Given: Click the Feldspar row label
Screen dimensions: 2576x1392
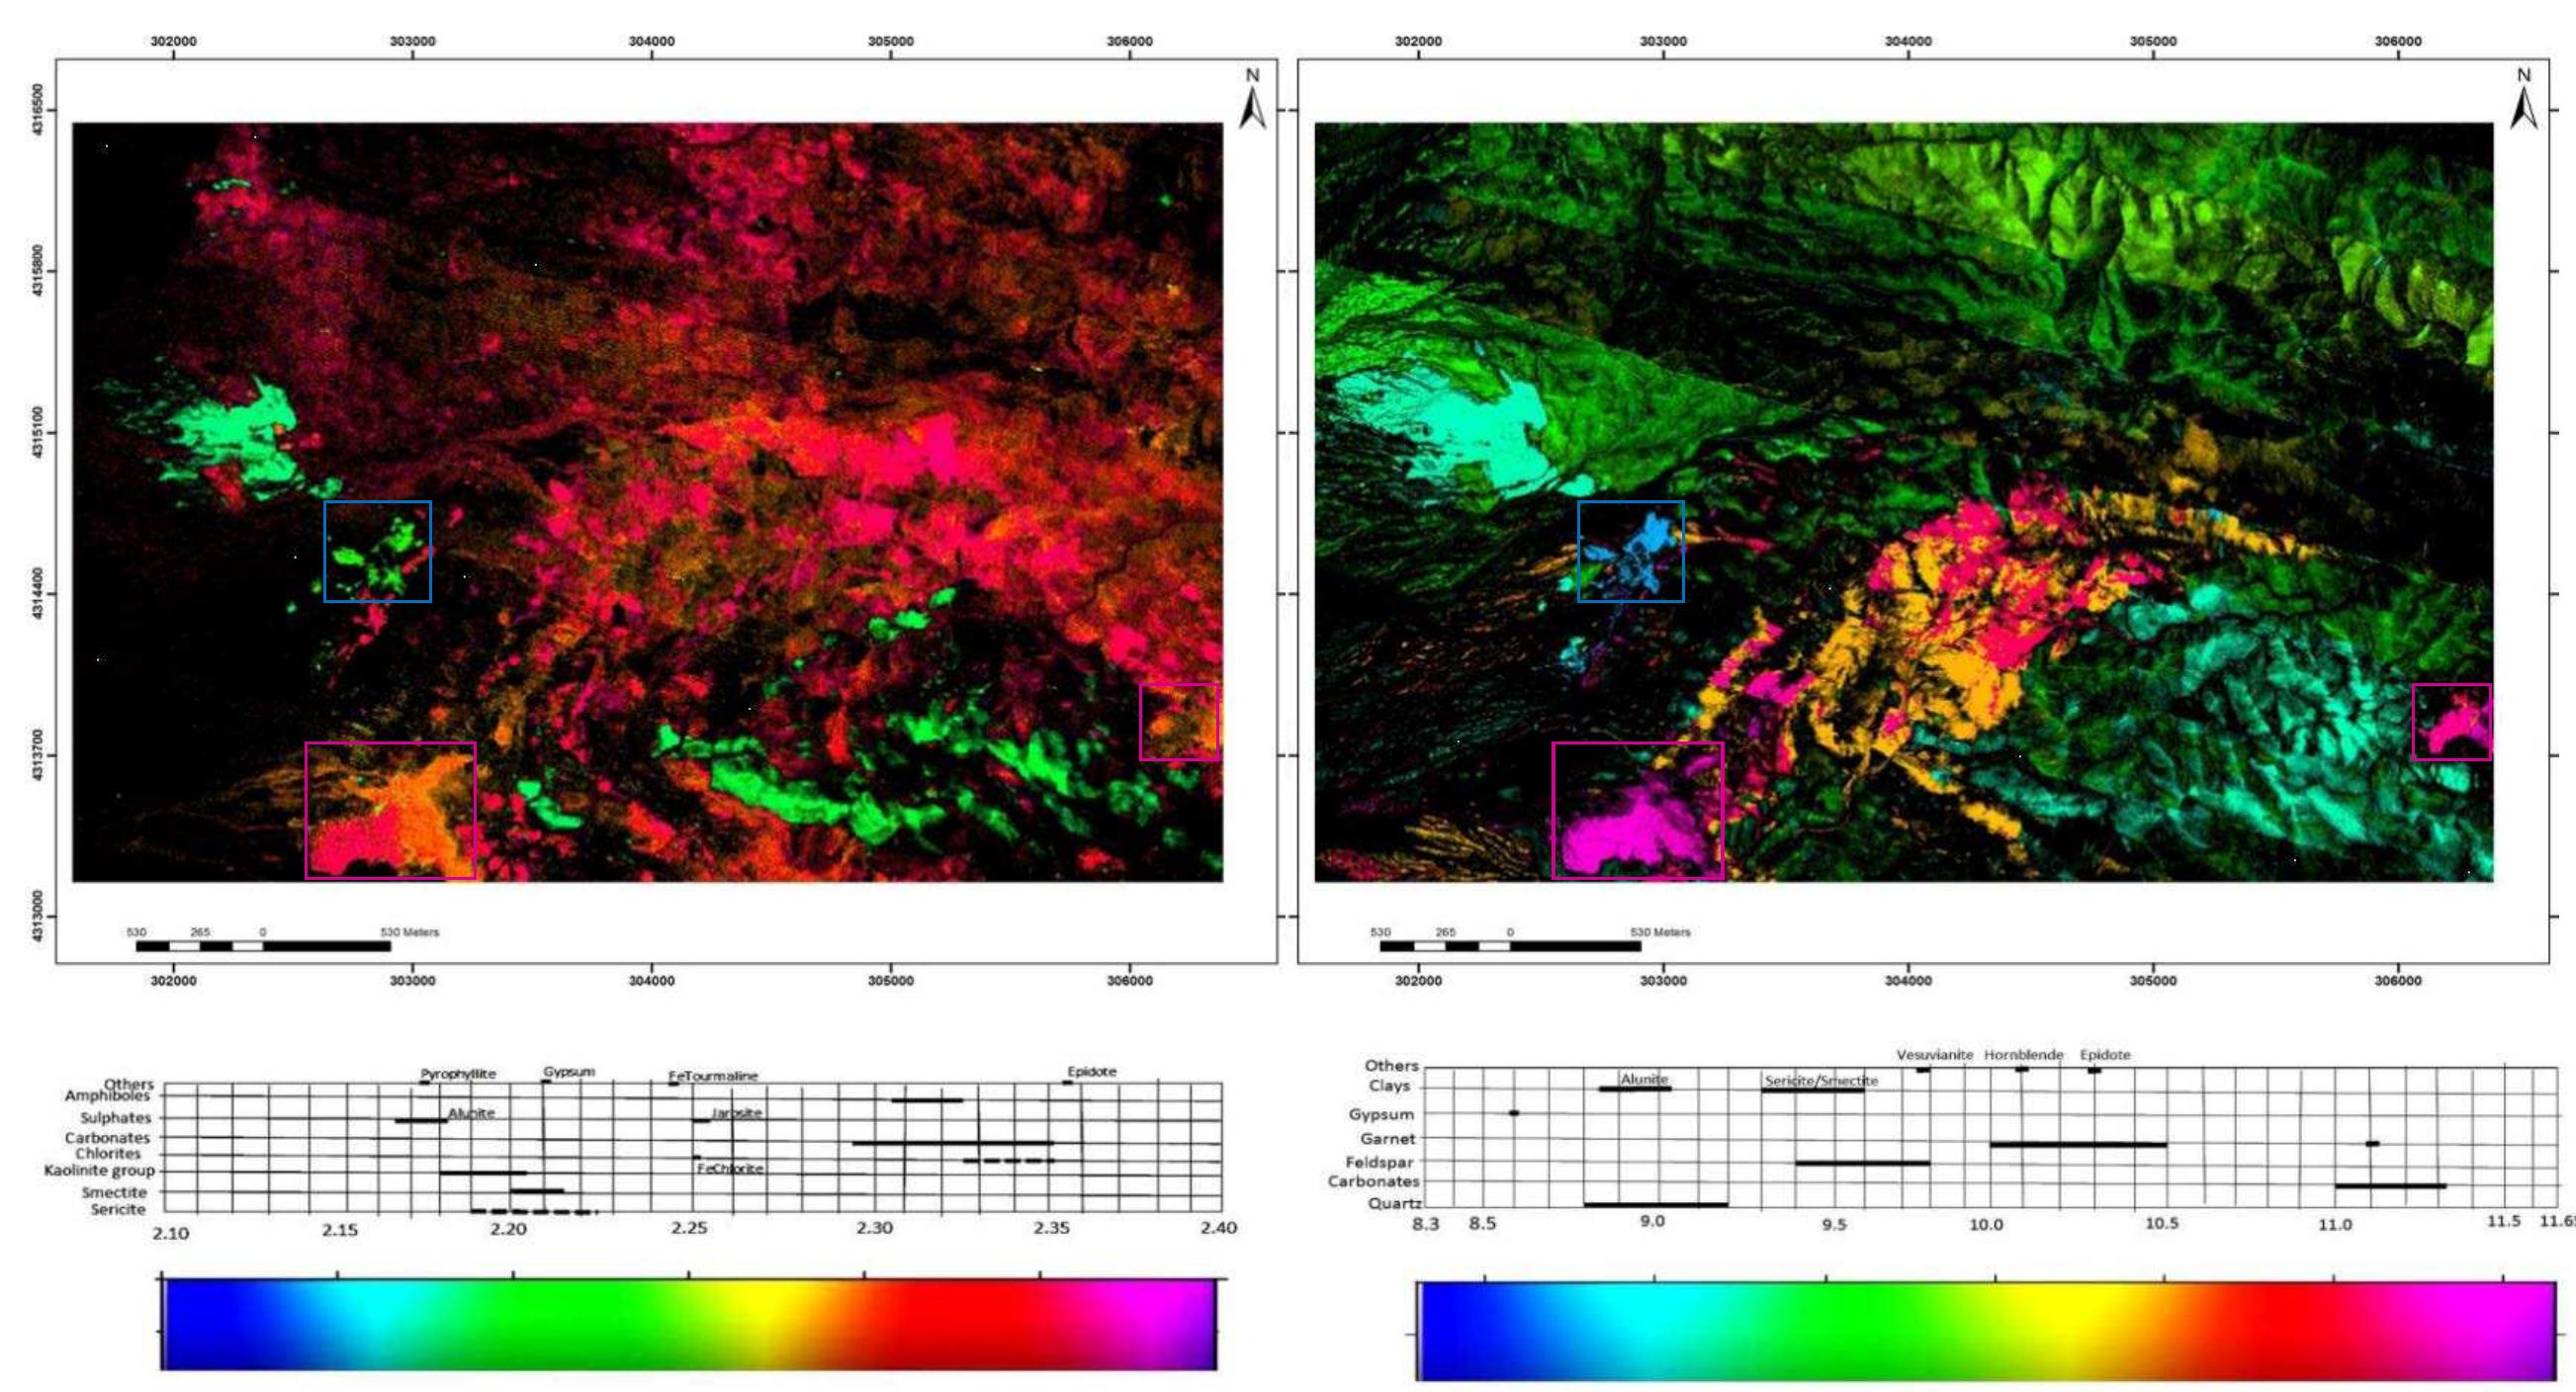Looking at the screenshot, I should pos(1380,1163).
